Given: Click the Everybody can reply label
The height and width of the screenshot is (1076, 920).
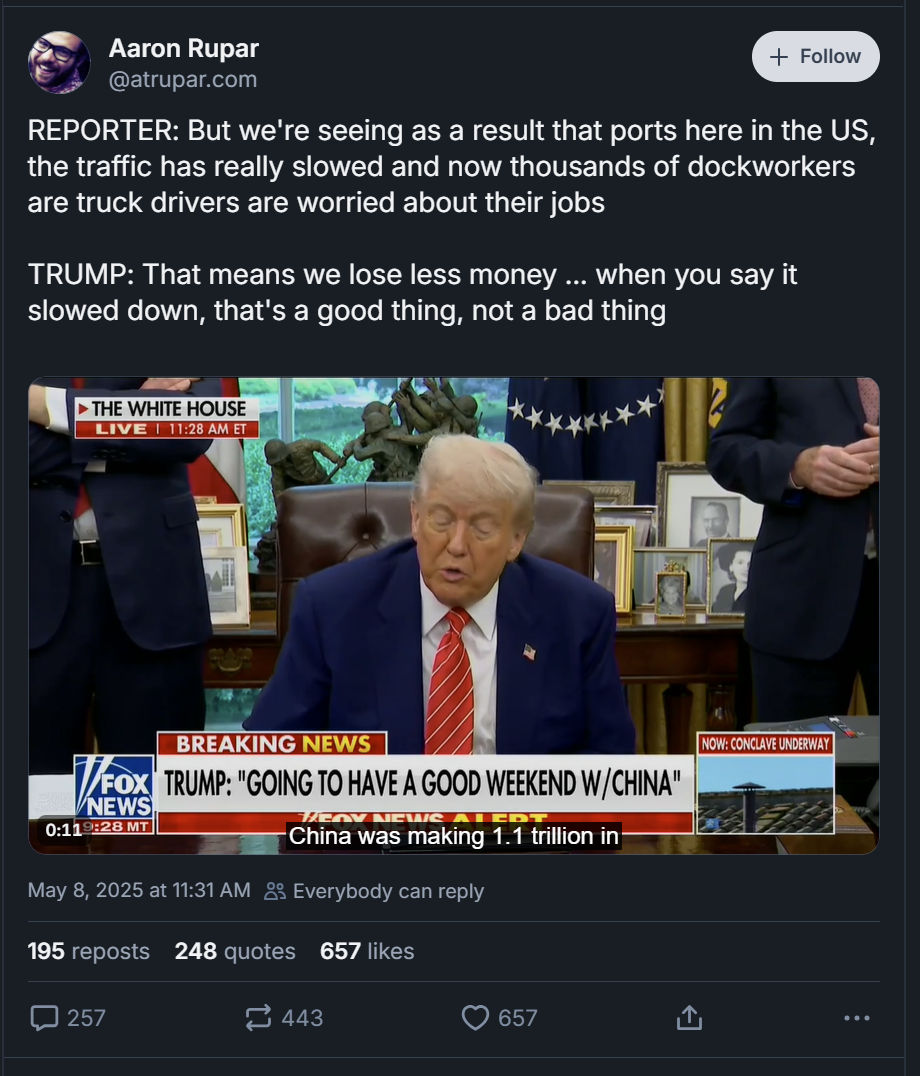Looking at the screenshot, I should tap(388, 891).
